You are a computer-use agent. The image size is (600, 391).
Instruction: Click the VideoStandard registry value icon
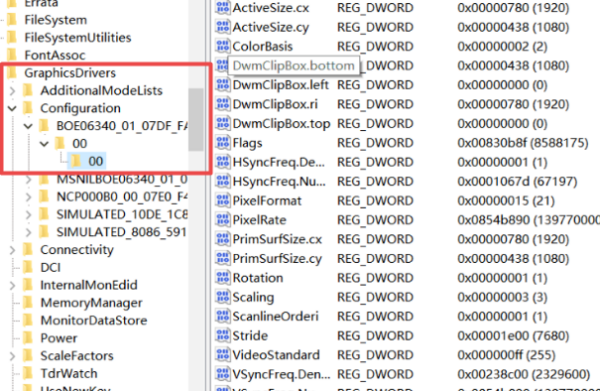point(222,355)
